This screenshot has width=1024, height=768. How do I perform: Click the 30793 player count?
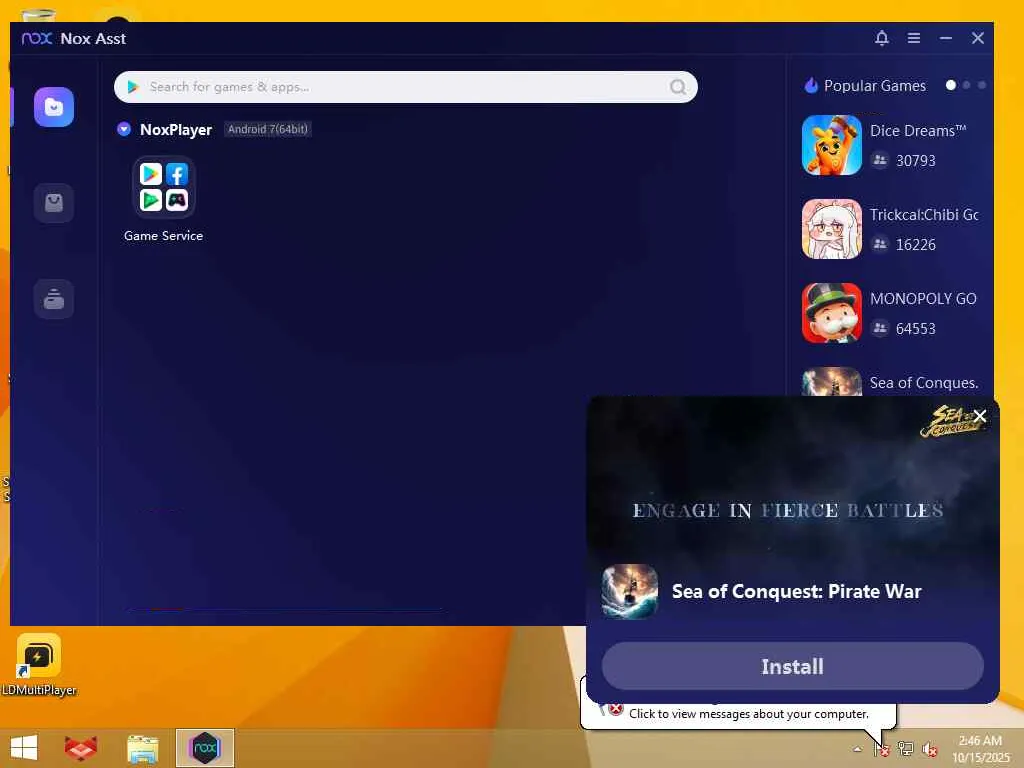[916, 161]
